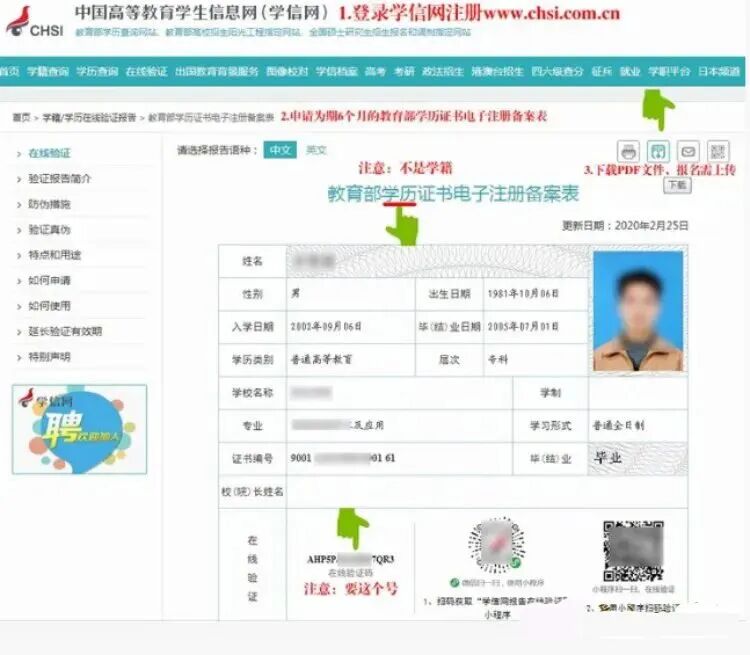The height and width of the screenshot is (655, 750).
Task: Click the 更新日期：2020年2月25日 text
Action: (x=625, y=225)
